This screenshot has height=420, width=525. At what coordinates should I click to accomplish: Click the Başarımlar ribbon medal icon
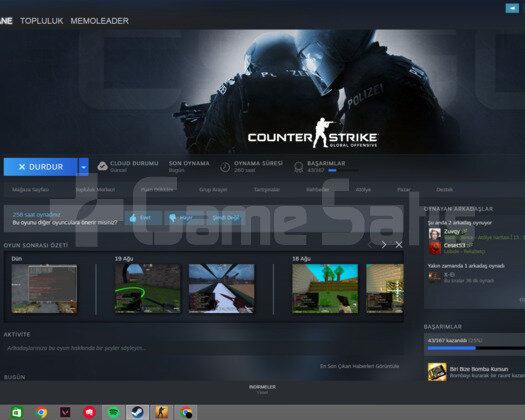298,167
